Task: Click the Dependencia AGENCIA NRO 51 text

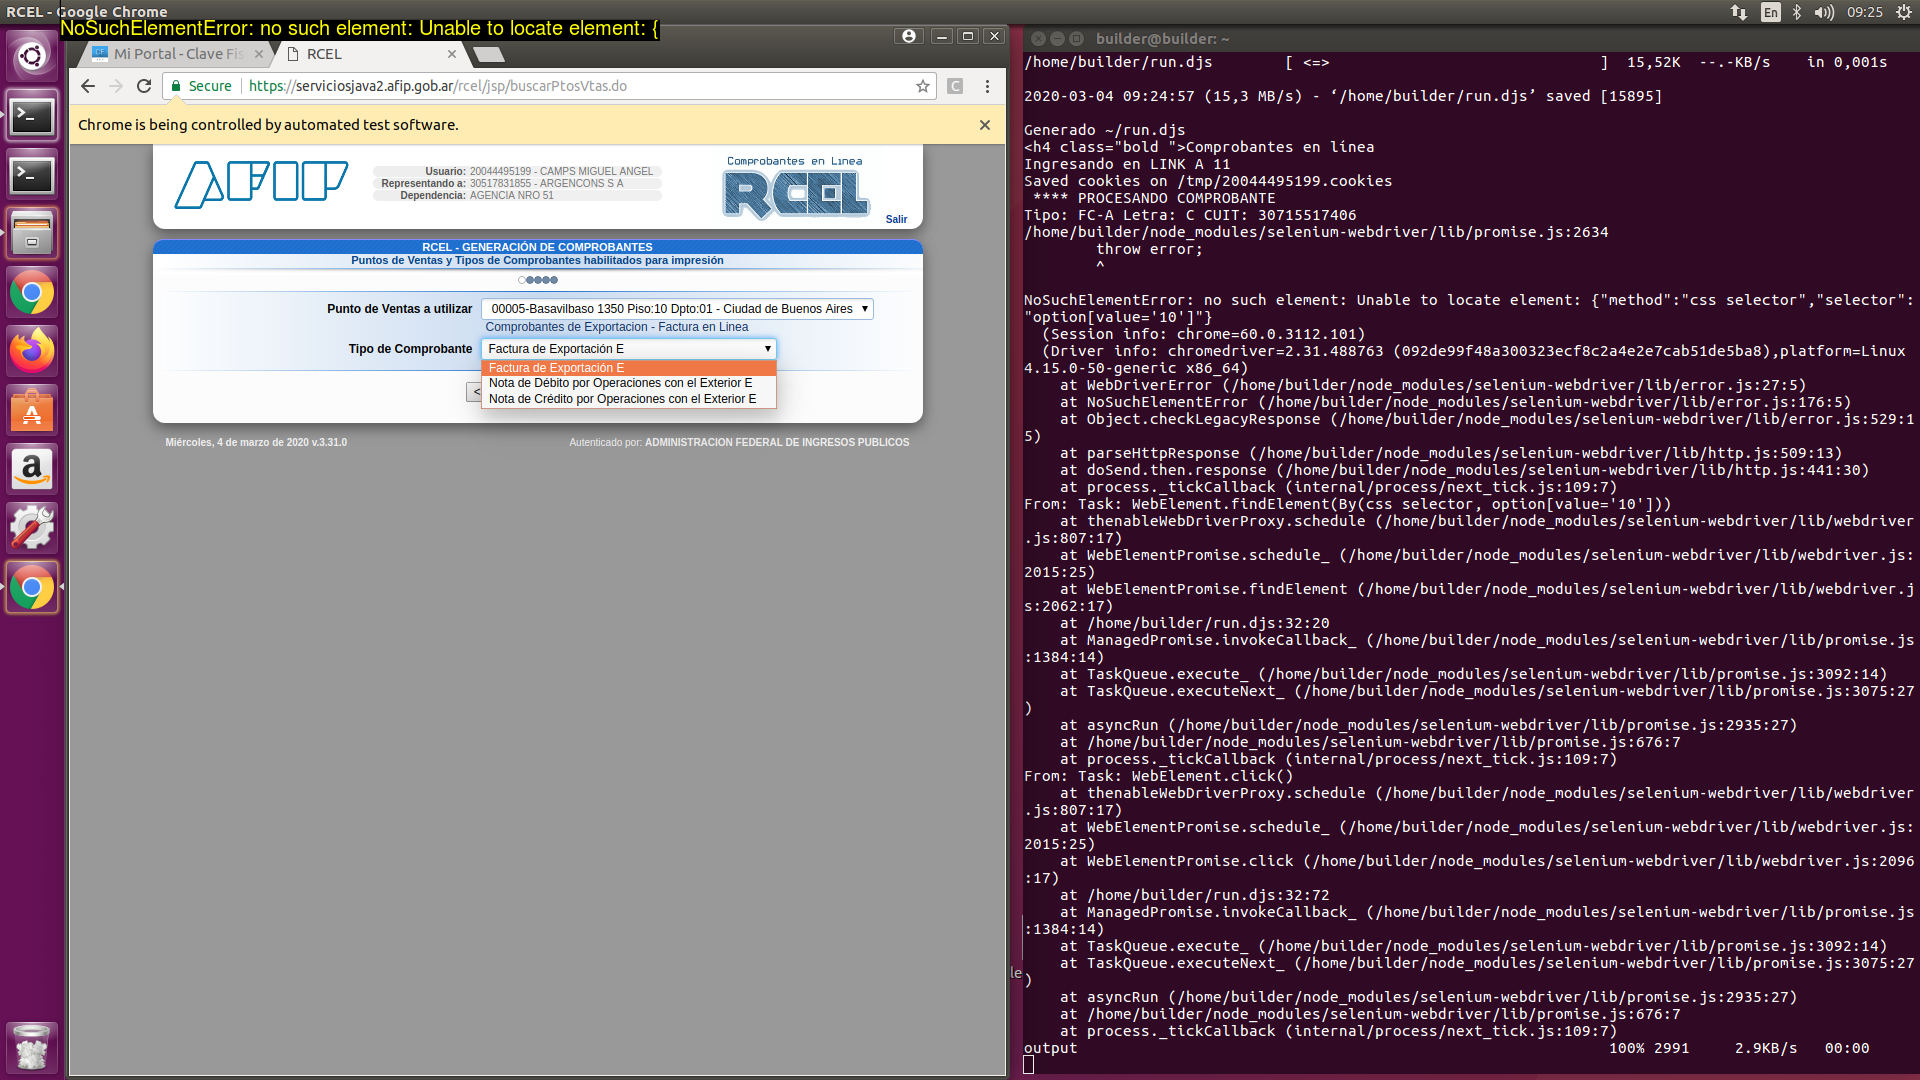Action: (x=511, y=195)
